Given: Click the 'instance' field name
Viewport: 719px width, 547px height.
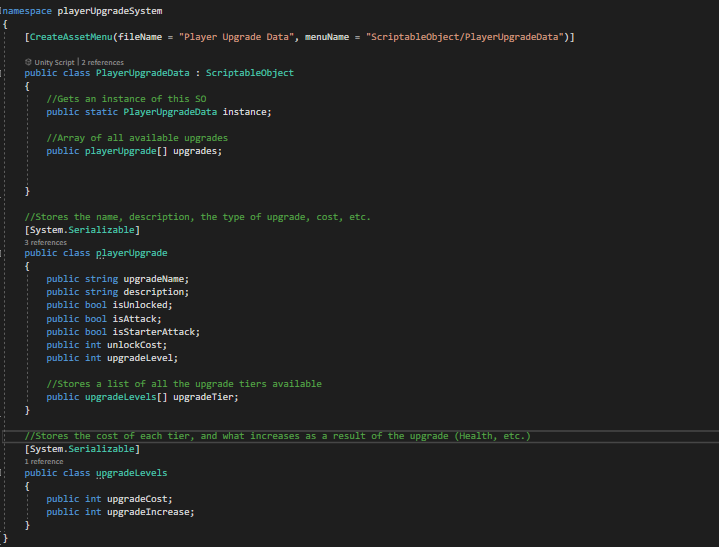Looking at the screenshot, I should click(x=244, y=112).
